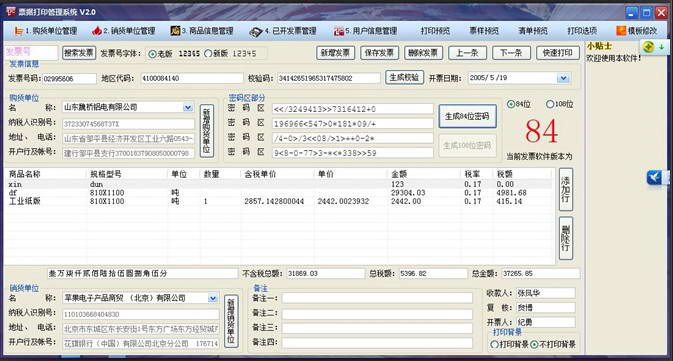Click the 复核 field

tap(546, 308)
